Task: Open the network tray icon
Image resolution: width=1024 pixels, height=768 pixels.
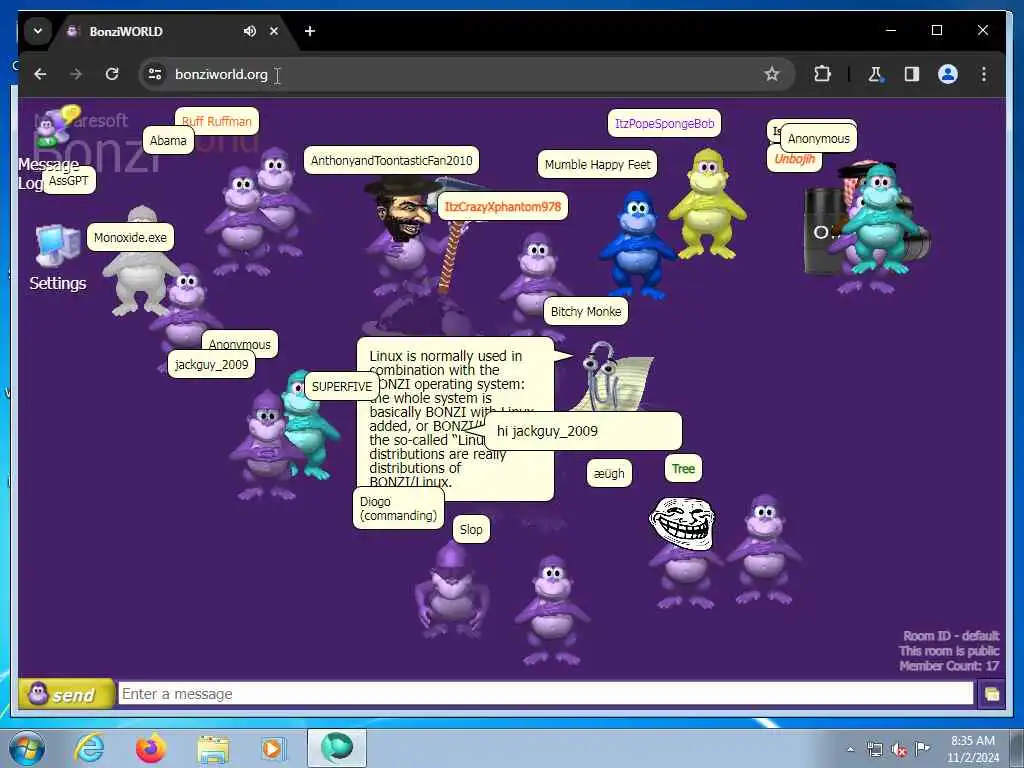Action: pyautogui.click(x=874, y=749)
